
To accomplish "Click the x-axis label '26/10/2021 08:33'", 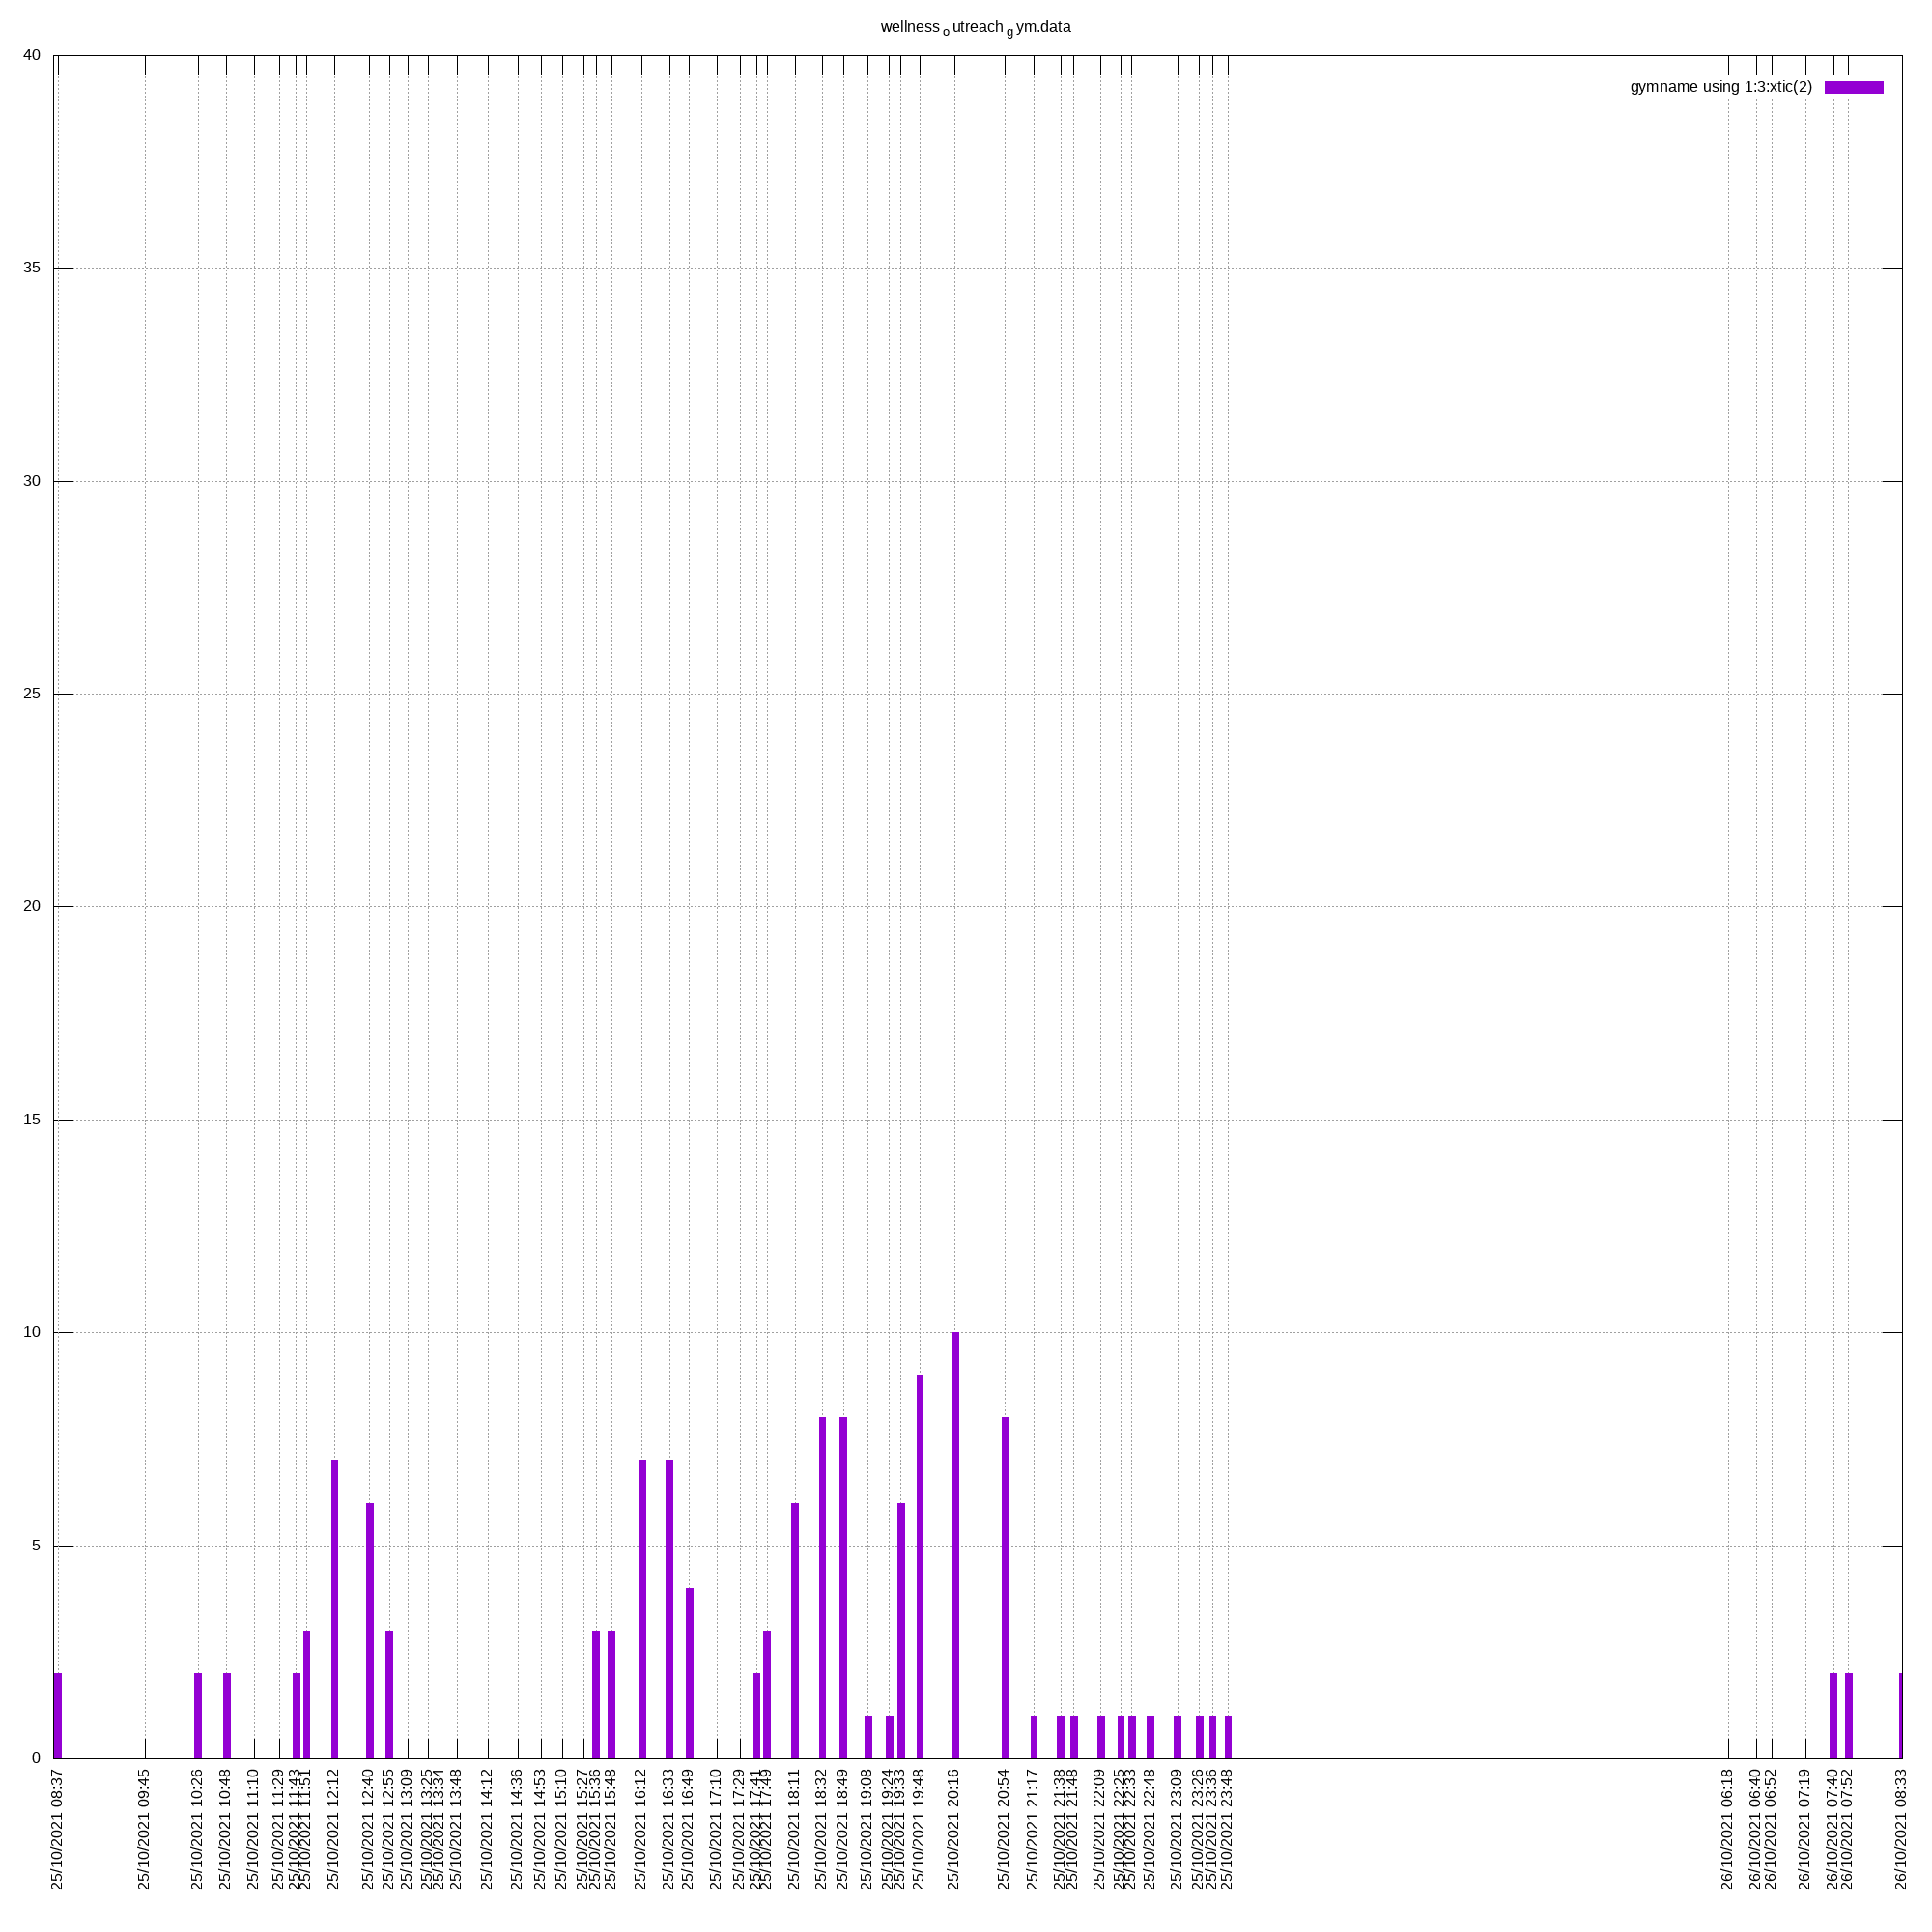I will pos(1901,1829).
